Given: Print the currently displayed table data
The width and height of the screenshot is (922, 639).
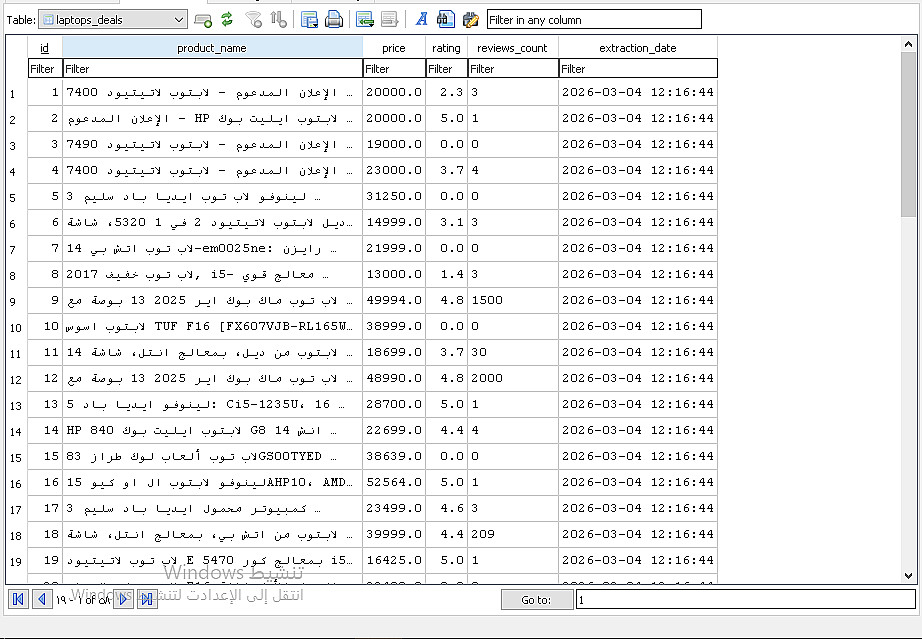Looking at the screenshot, I should [x=334, y=19].
